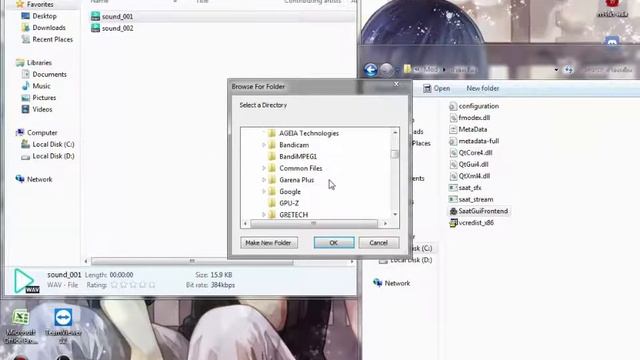Select the Google folder icon
Viewport: 640px width, 360px height.
(x=272, y=191)
